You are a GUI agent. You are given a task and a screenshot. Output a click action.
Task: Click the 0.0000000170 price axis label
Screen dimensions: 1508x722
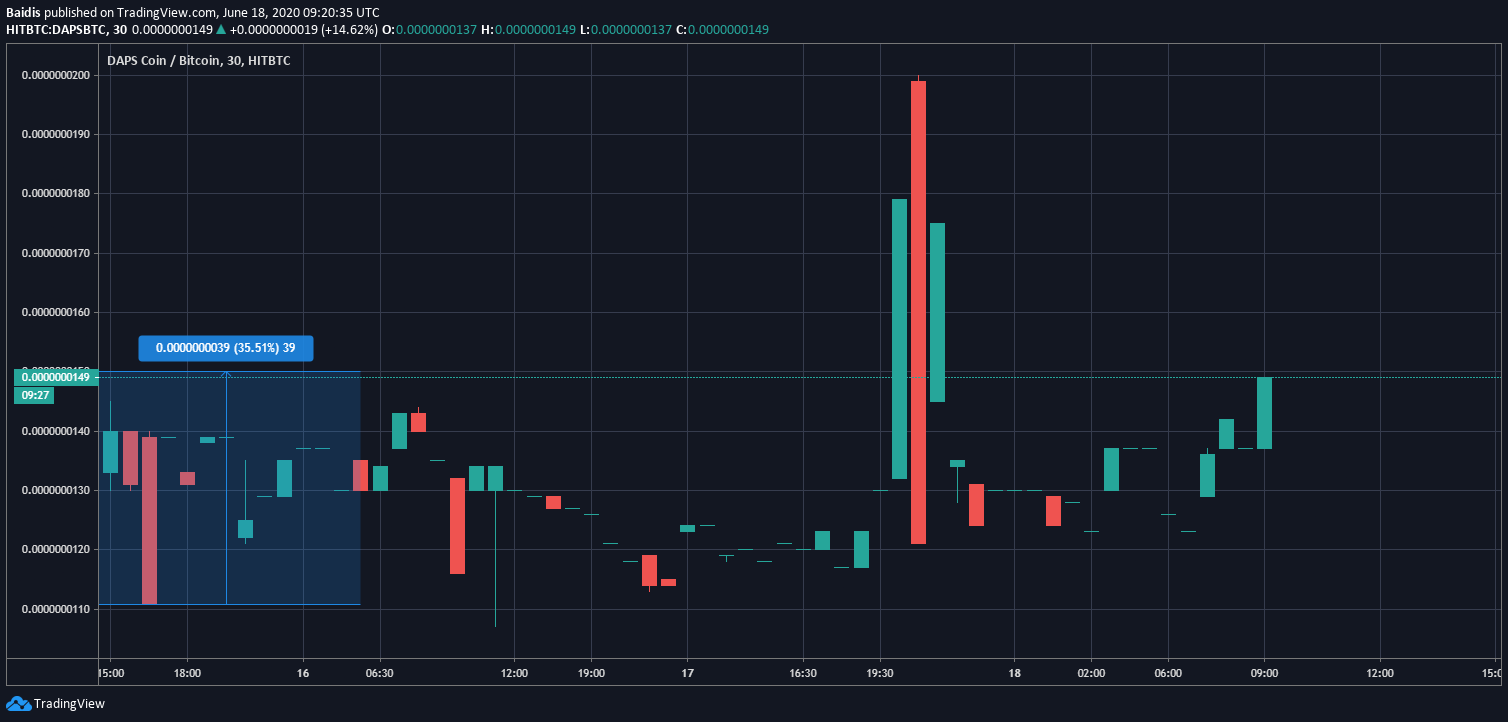pyautogui.click(x=56, y=253)
